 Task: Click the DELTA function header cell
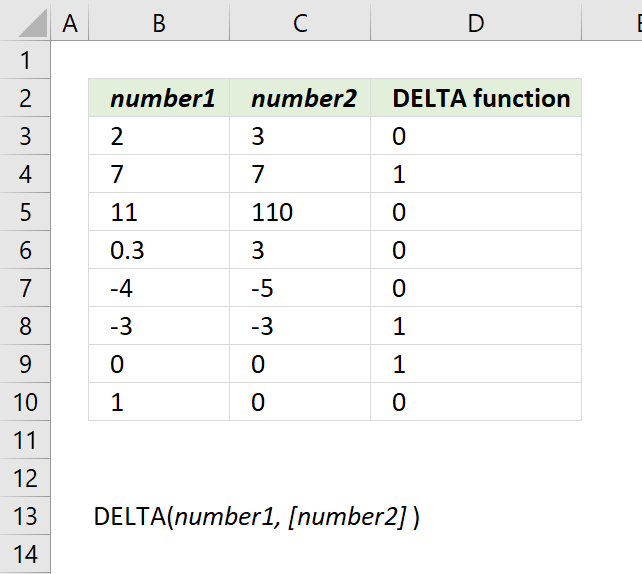point(476,98)
